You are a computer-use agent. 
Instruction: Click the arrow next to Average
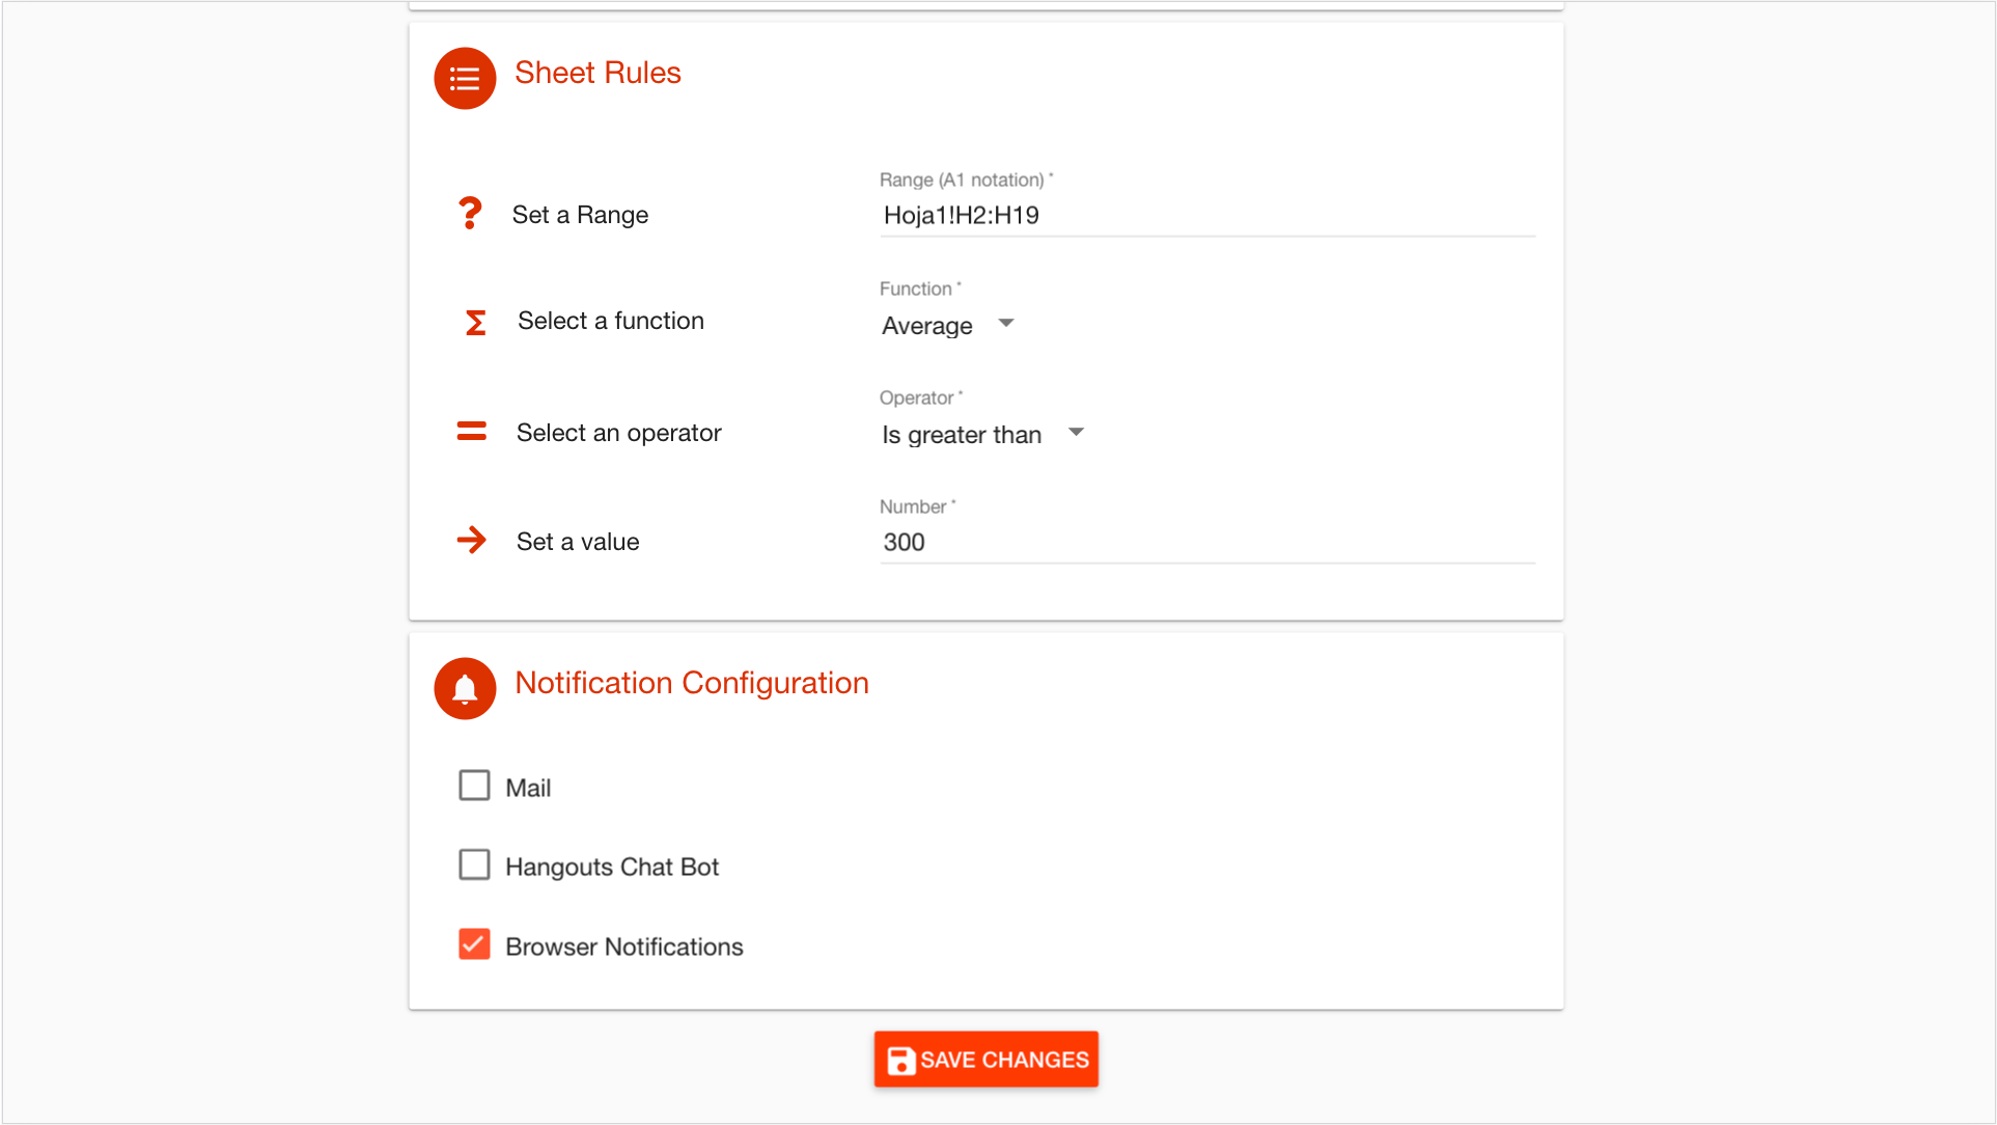pos(1006,324)
